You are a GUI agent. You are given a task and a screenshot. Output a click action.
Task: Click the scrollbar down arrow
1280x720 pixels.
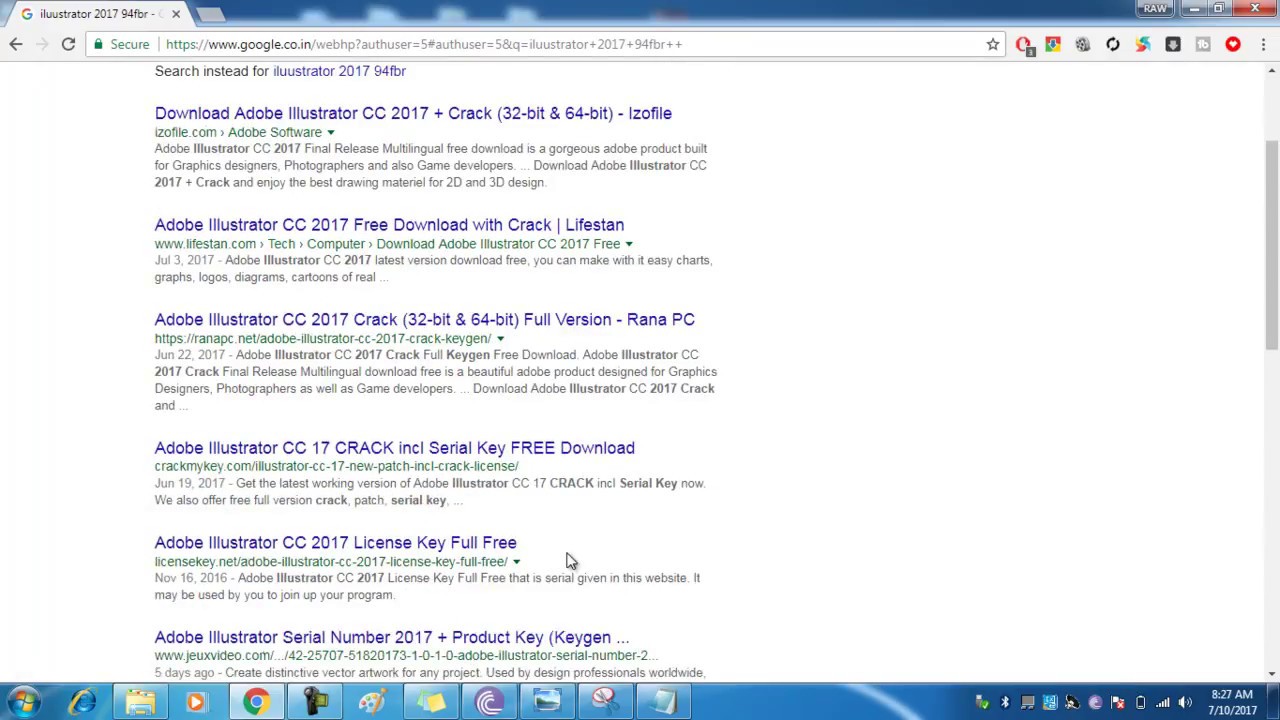click(x=1272, y=674)
